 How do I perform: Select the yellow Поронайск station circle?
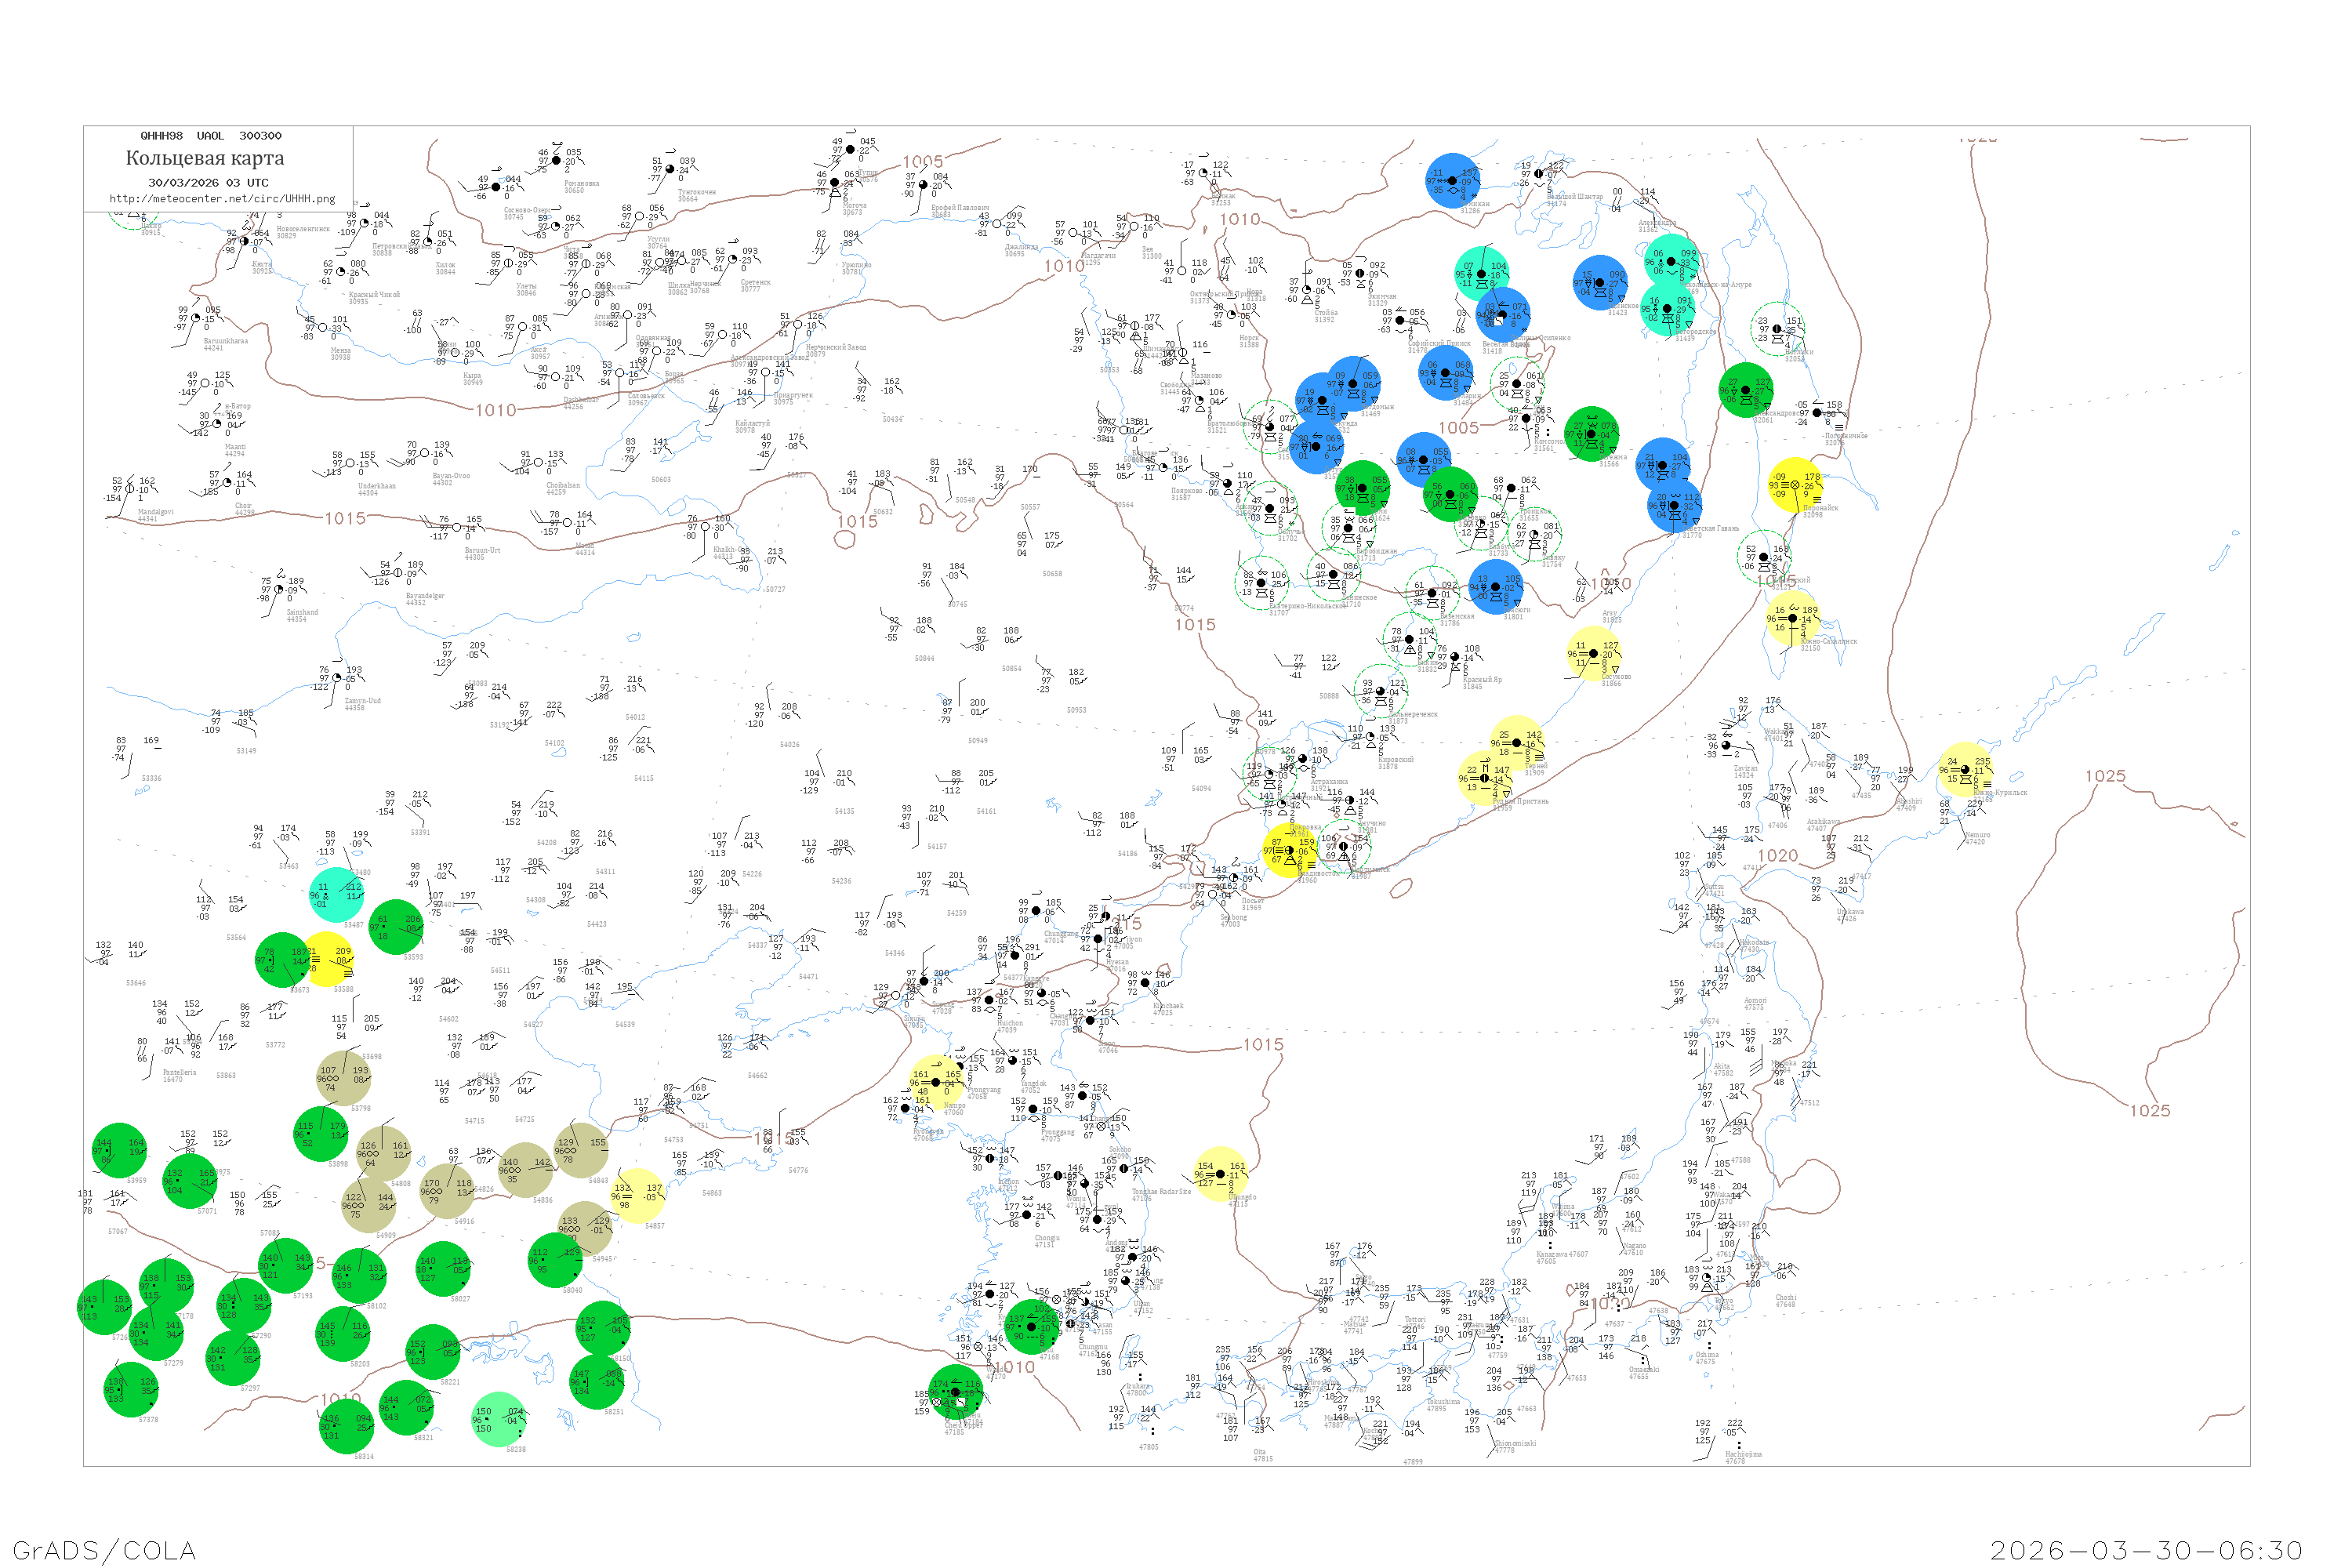pyautogui.click(x=1795, y=485)
